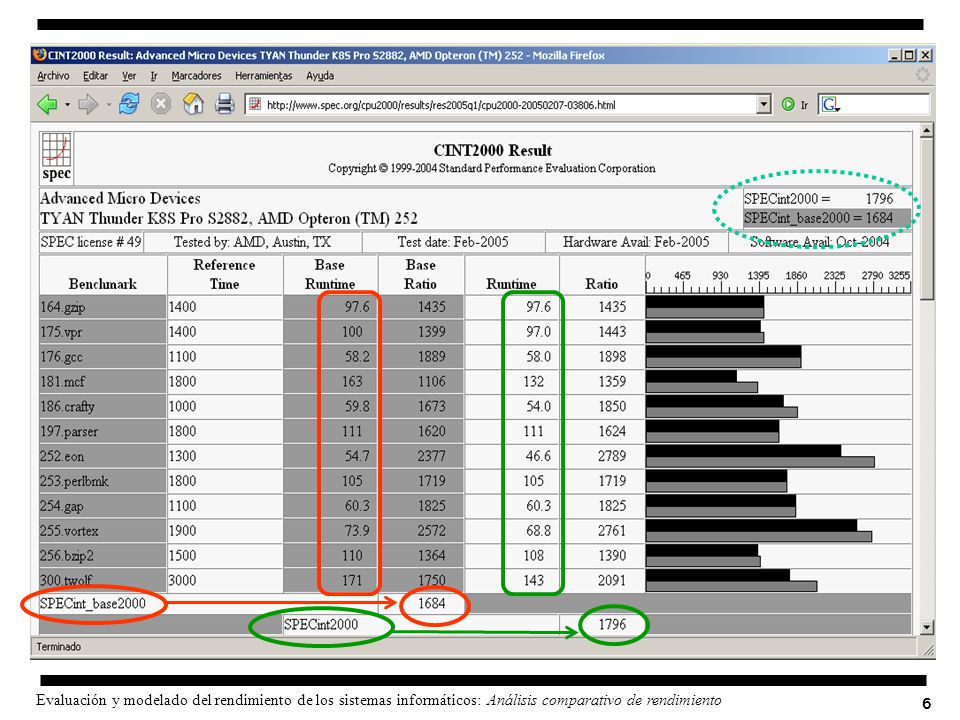Click the Firefox icon in title bar
This screenshot has width=960, height=720.
40,54
